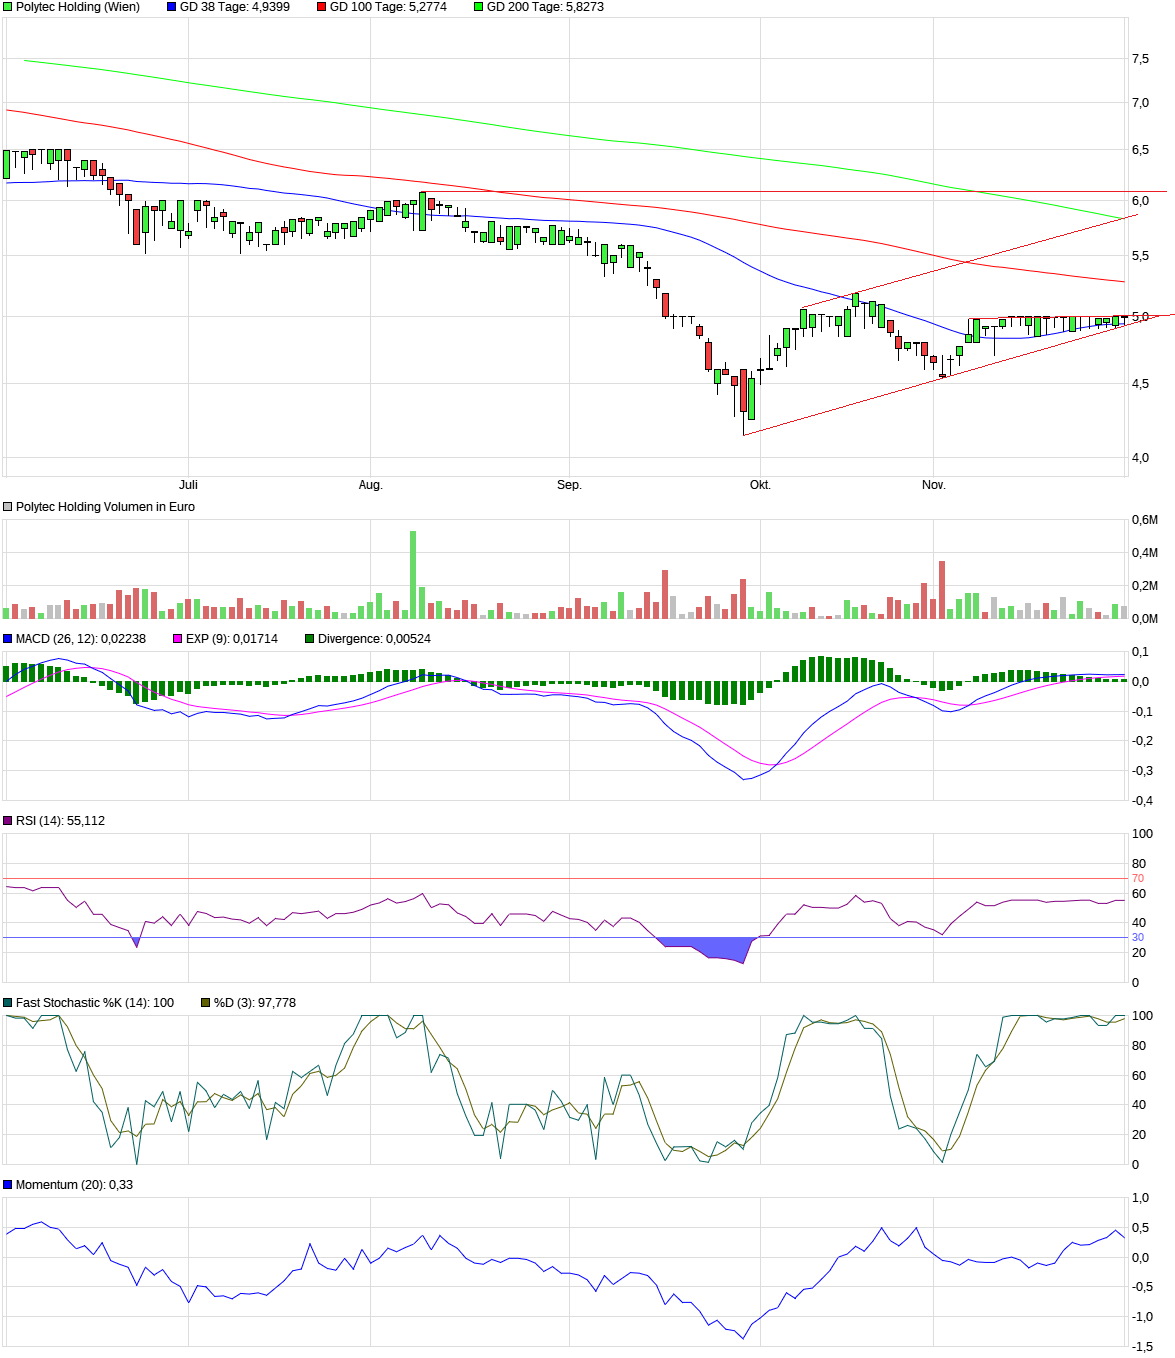Click the 'Polytec Holding (Wien)' title text
The height and width of the screenshot is (1358, 1175).
coord(78,7)
